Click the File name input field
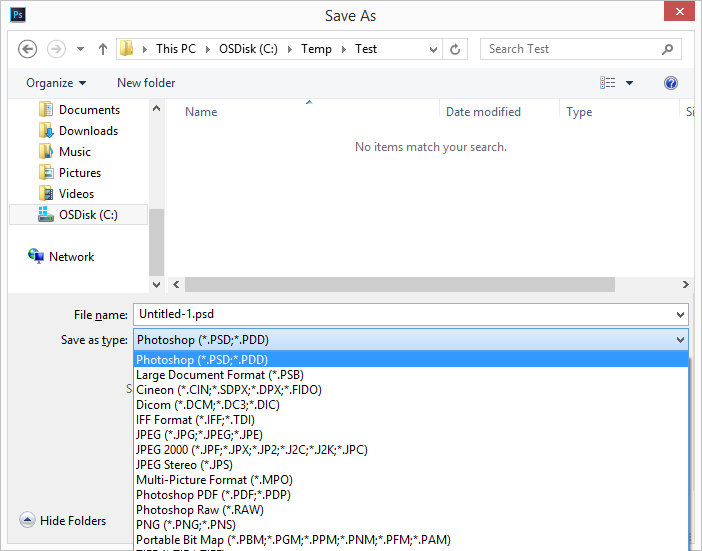 403,314
